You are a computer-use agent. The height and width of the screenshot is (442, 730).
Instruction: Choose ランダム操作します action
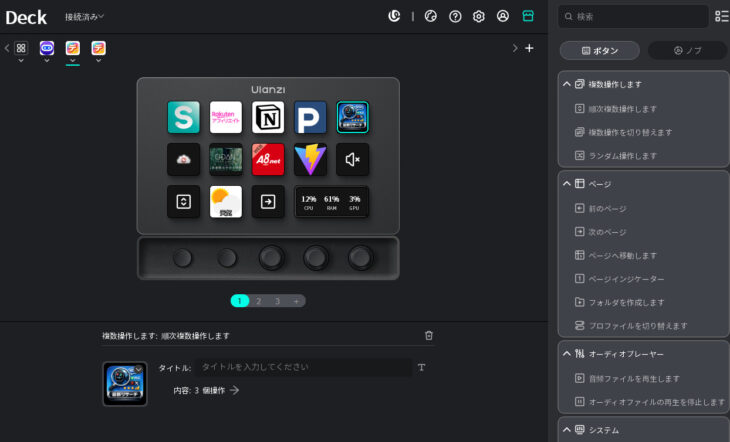616,156
